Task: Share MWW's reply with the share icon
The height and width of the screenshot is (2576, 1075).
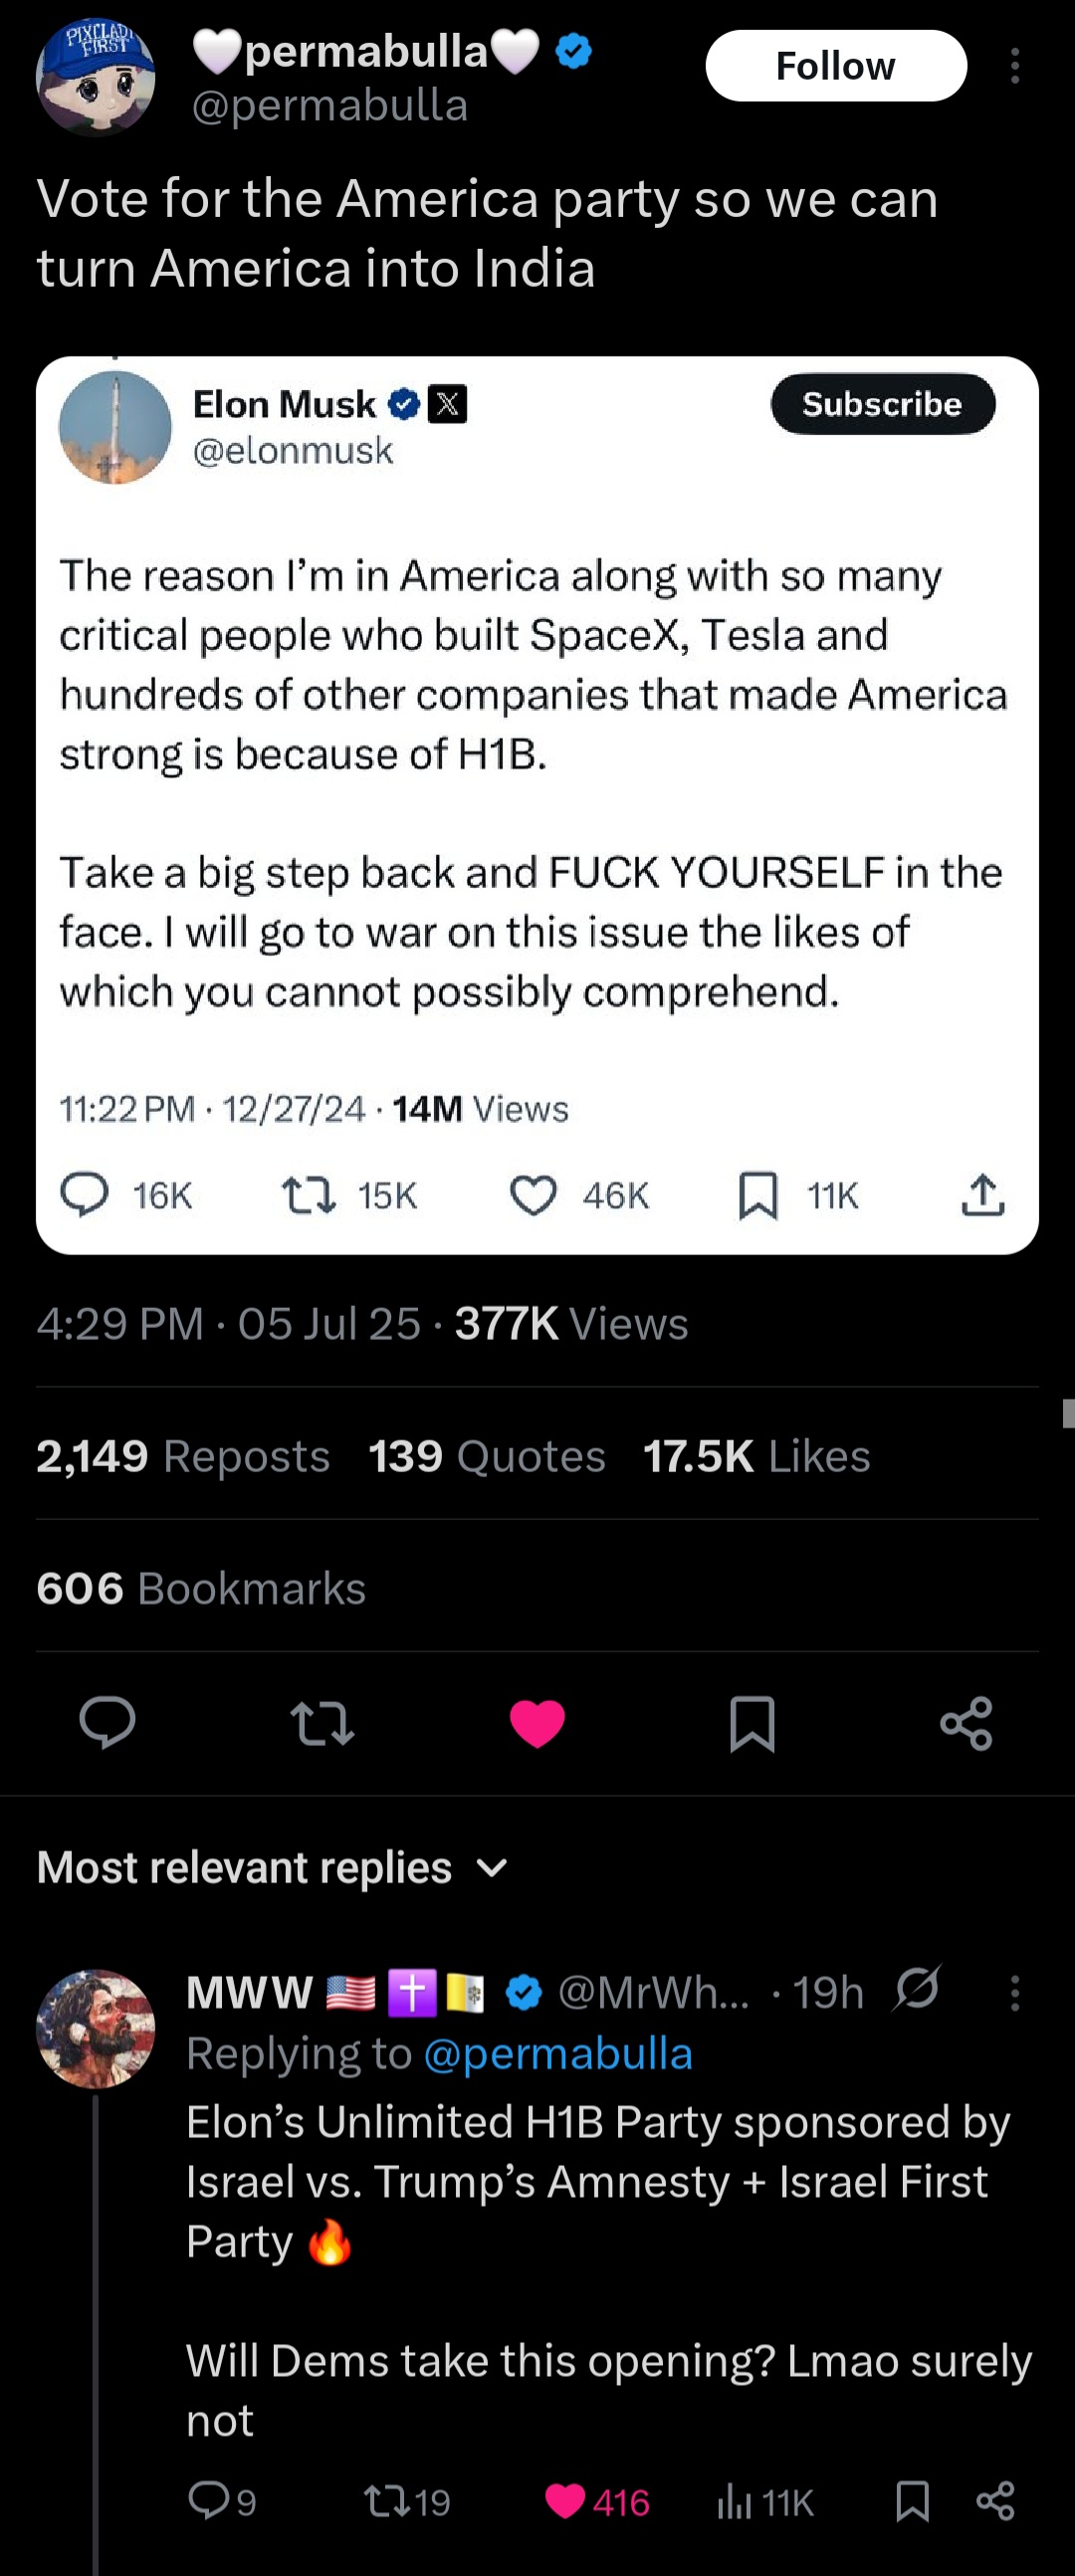Action: click(x=995, y=2501)
